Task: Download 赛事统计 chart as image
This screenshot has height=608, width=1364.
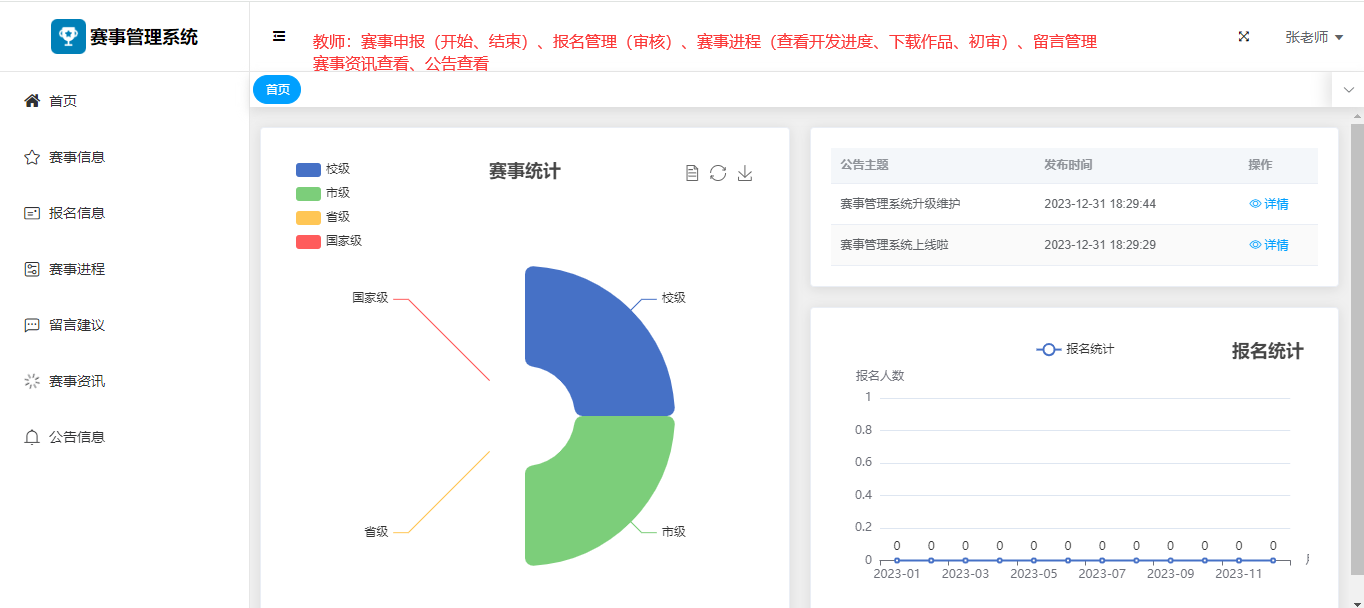Action: coord(745,173)
